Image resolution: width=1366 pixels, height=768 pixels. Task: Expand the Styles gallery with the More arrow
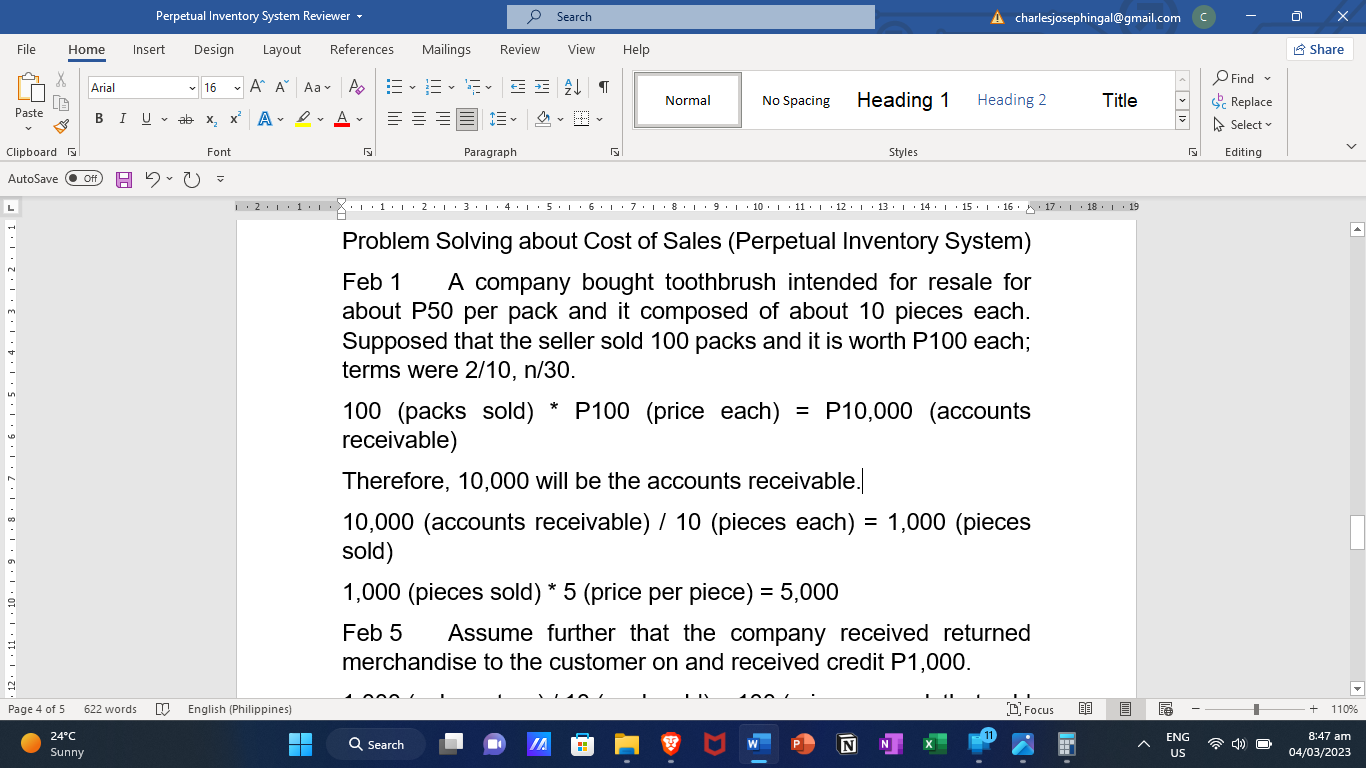click(x=1182, y=120)
